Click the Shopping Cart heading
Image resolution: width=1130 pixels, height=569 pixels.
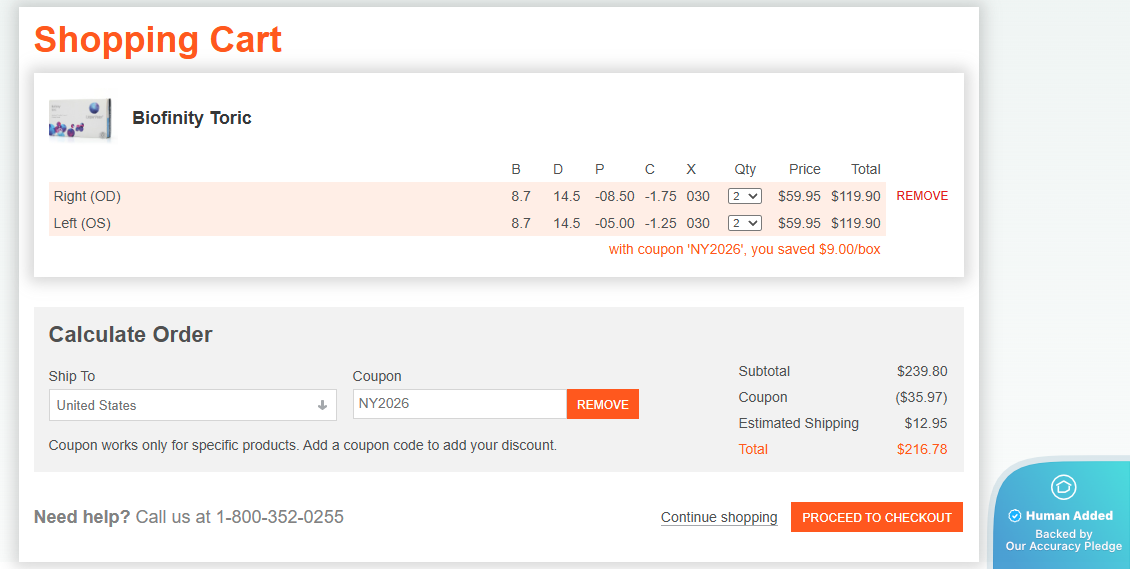coord(158,40)
